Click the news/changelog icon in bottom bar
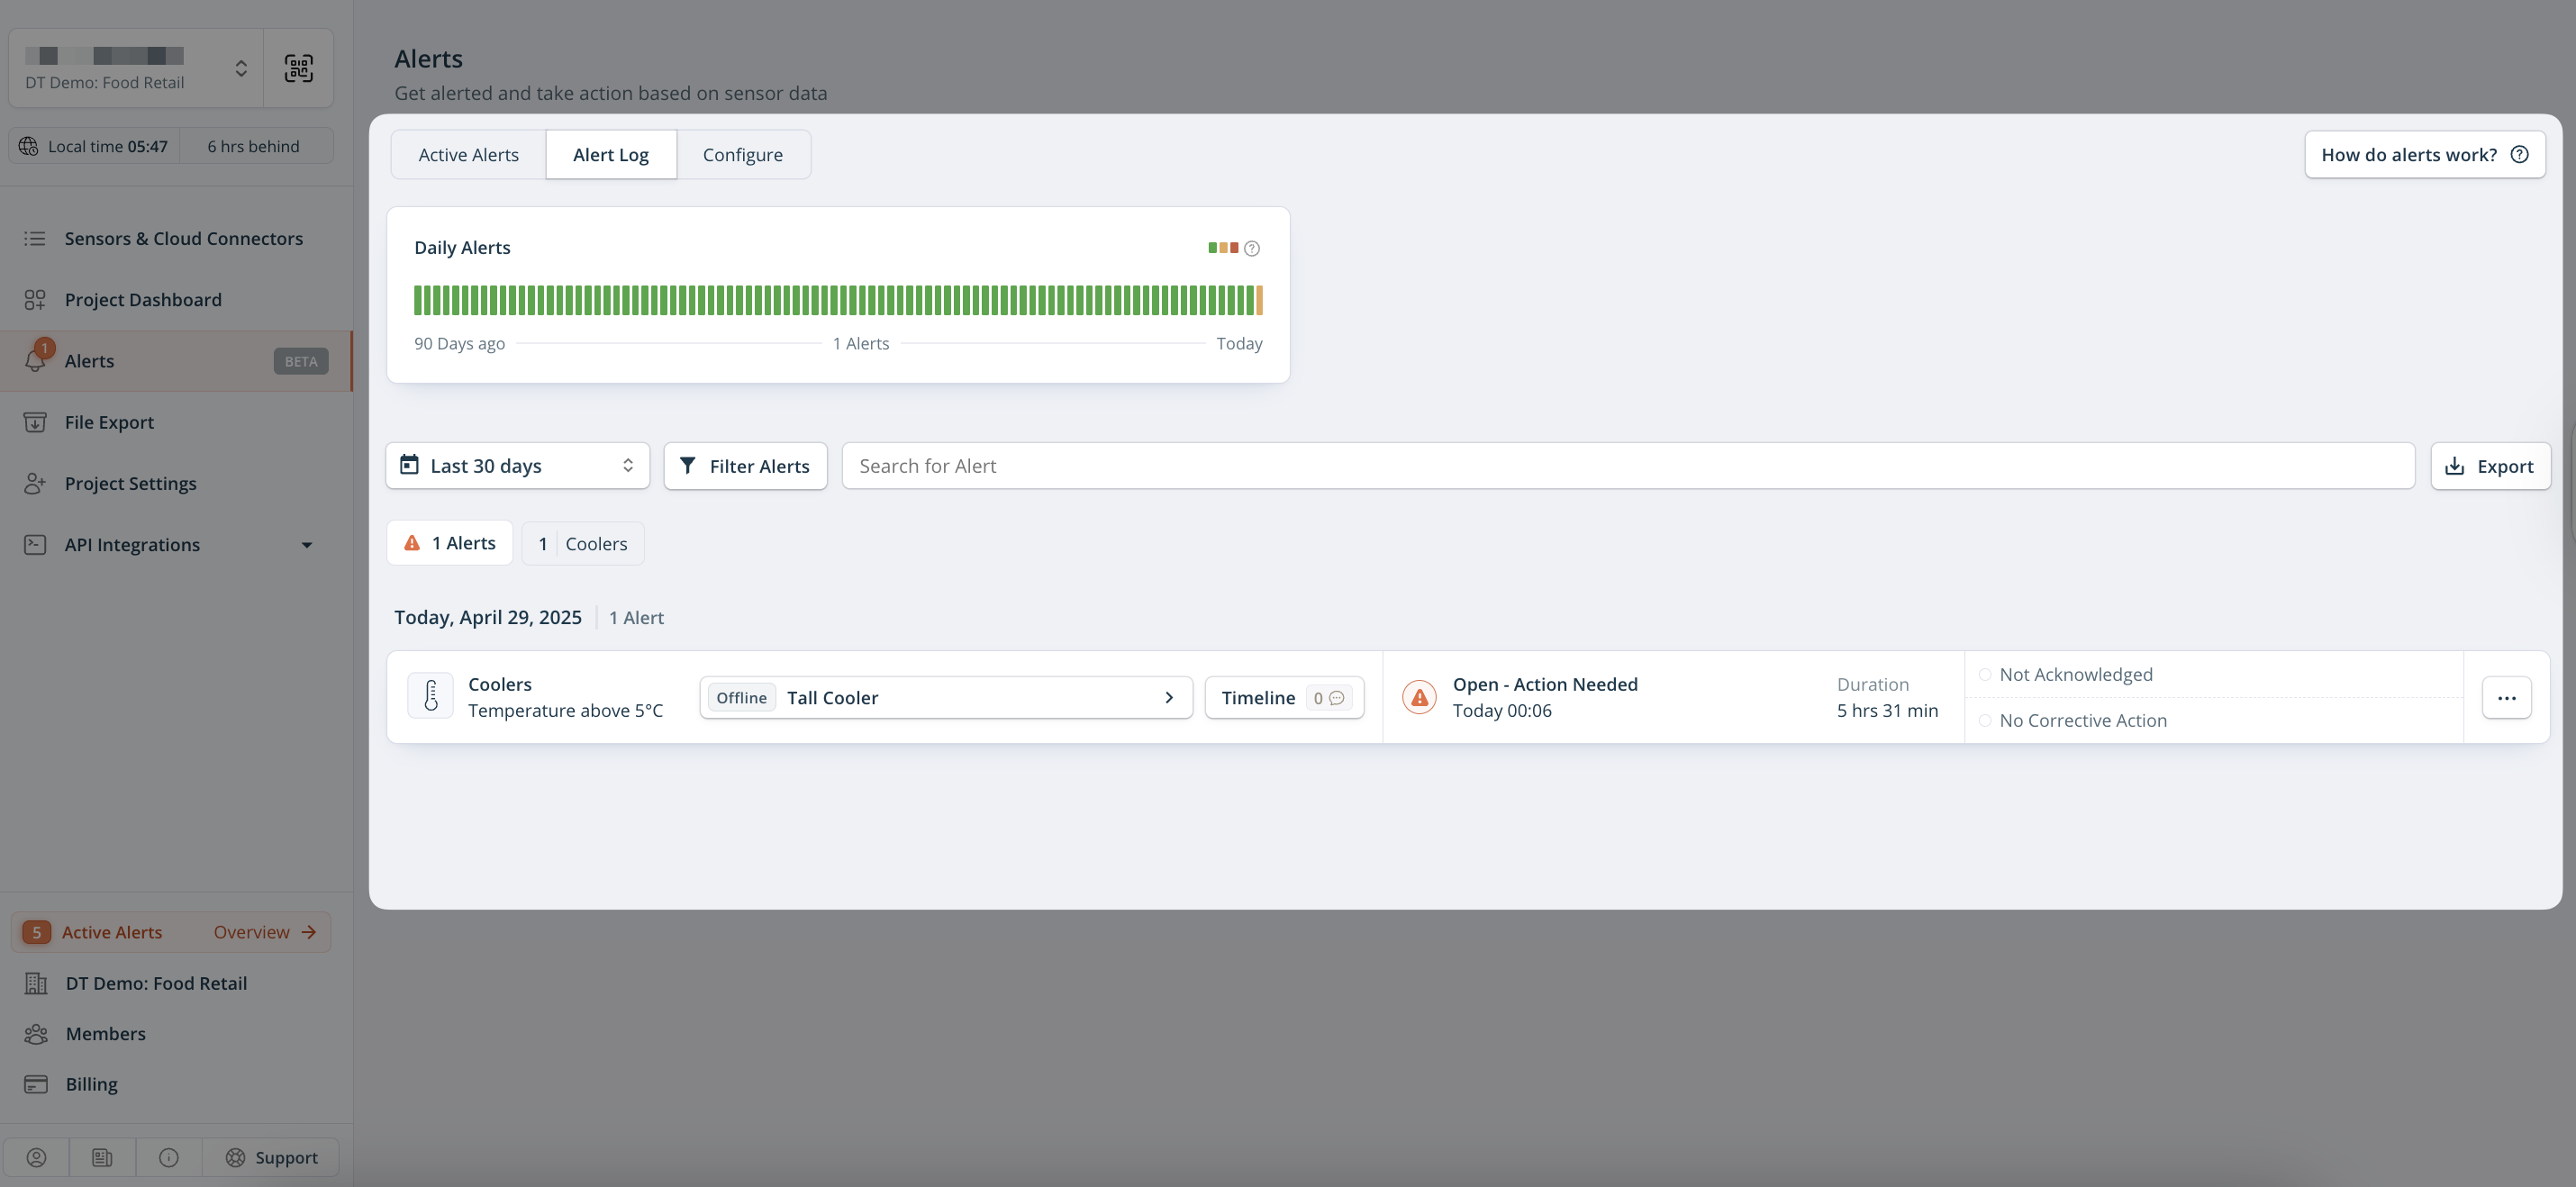This screenshot has width=2576, height=1187. pyautogui.click(x=102, y=1157)
